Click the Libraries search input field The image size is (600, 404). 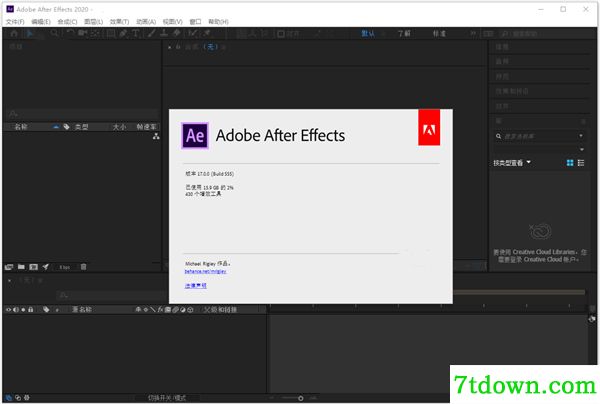(538, 136)
